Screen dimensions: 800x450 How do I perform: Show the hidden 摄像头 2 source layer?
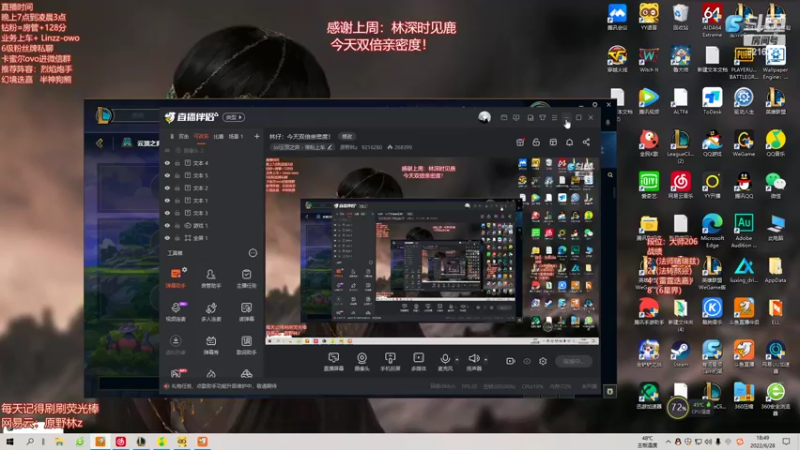tap(167, 151)
